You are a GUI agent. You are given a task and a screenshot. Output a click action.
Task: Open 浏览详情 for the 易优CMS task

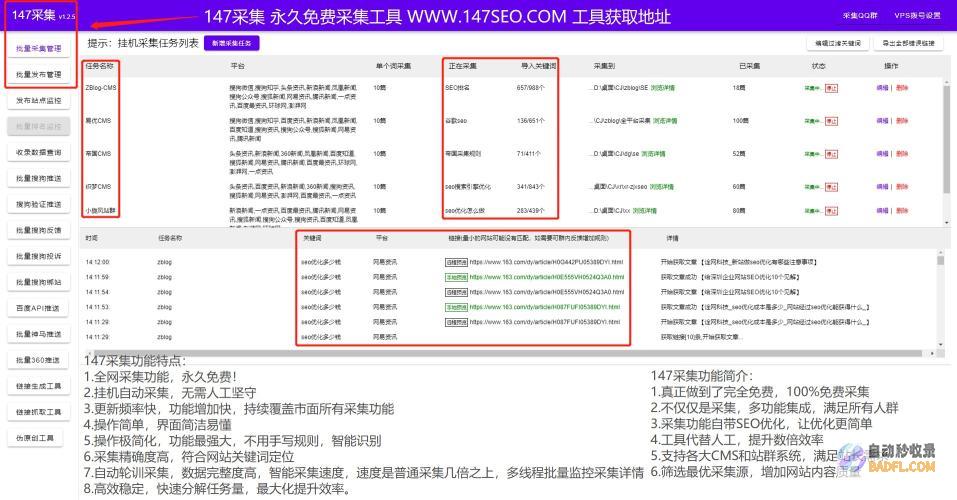665,121
